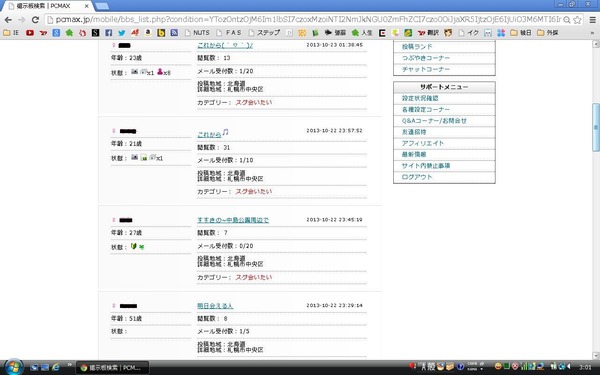
Task: Open the F A S bookmark
Action: (229, 33)
